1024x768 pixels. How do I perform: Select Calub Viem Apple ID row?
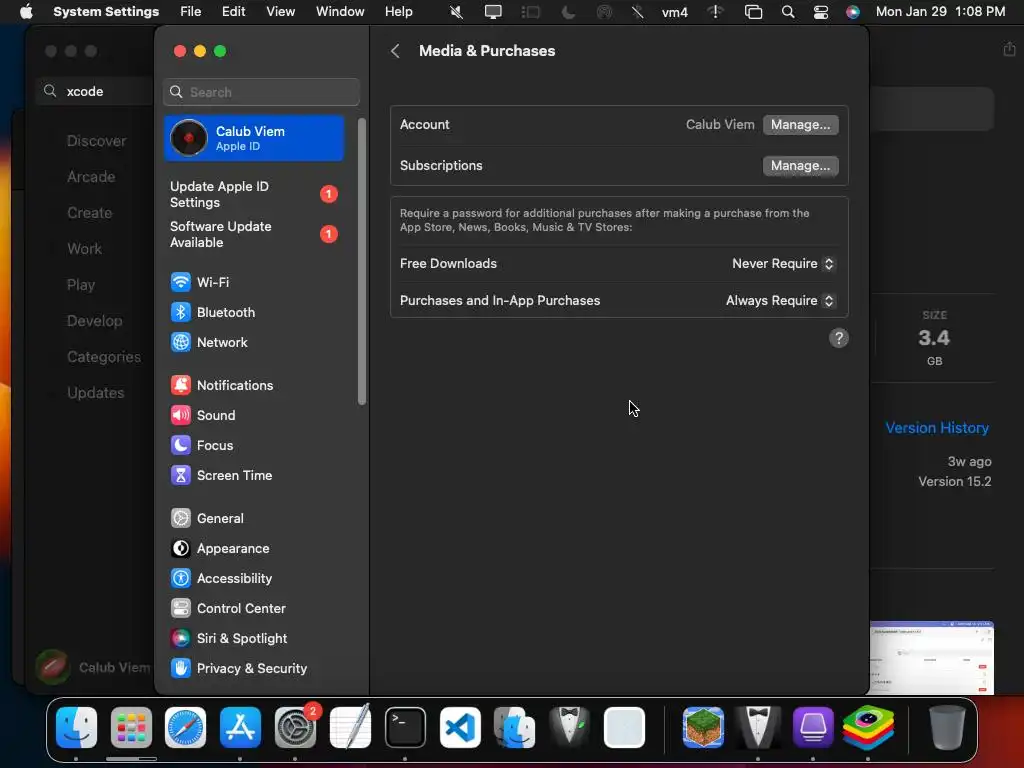click(253, 138)
